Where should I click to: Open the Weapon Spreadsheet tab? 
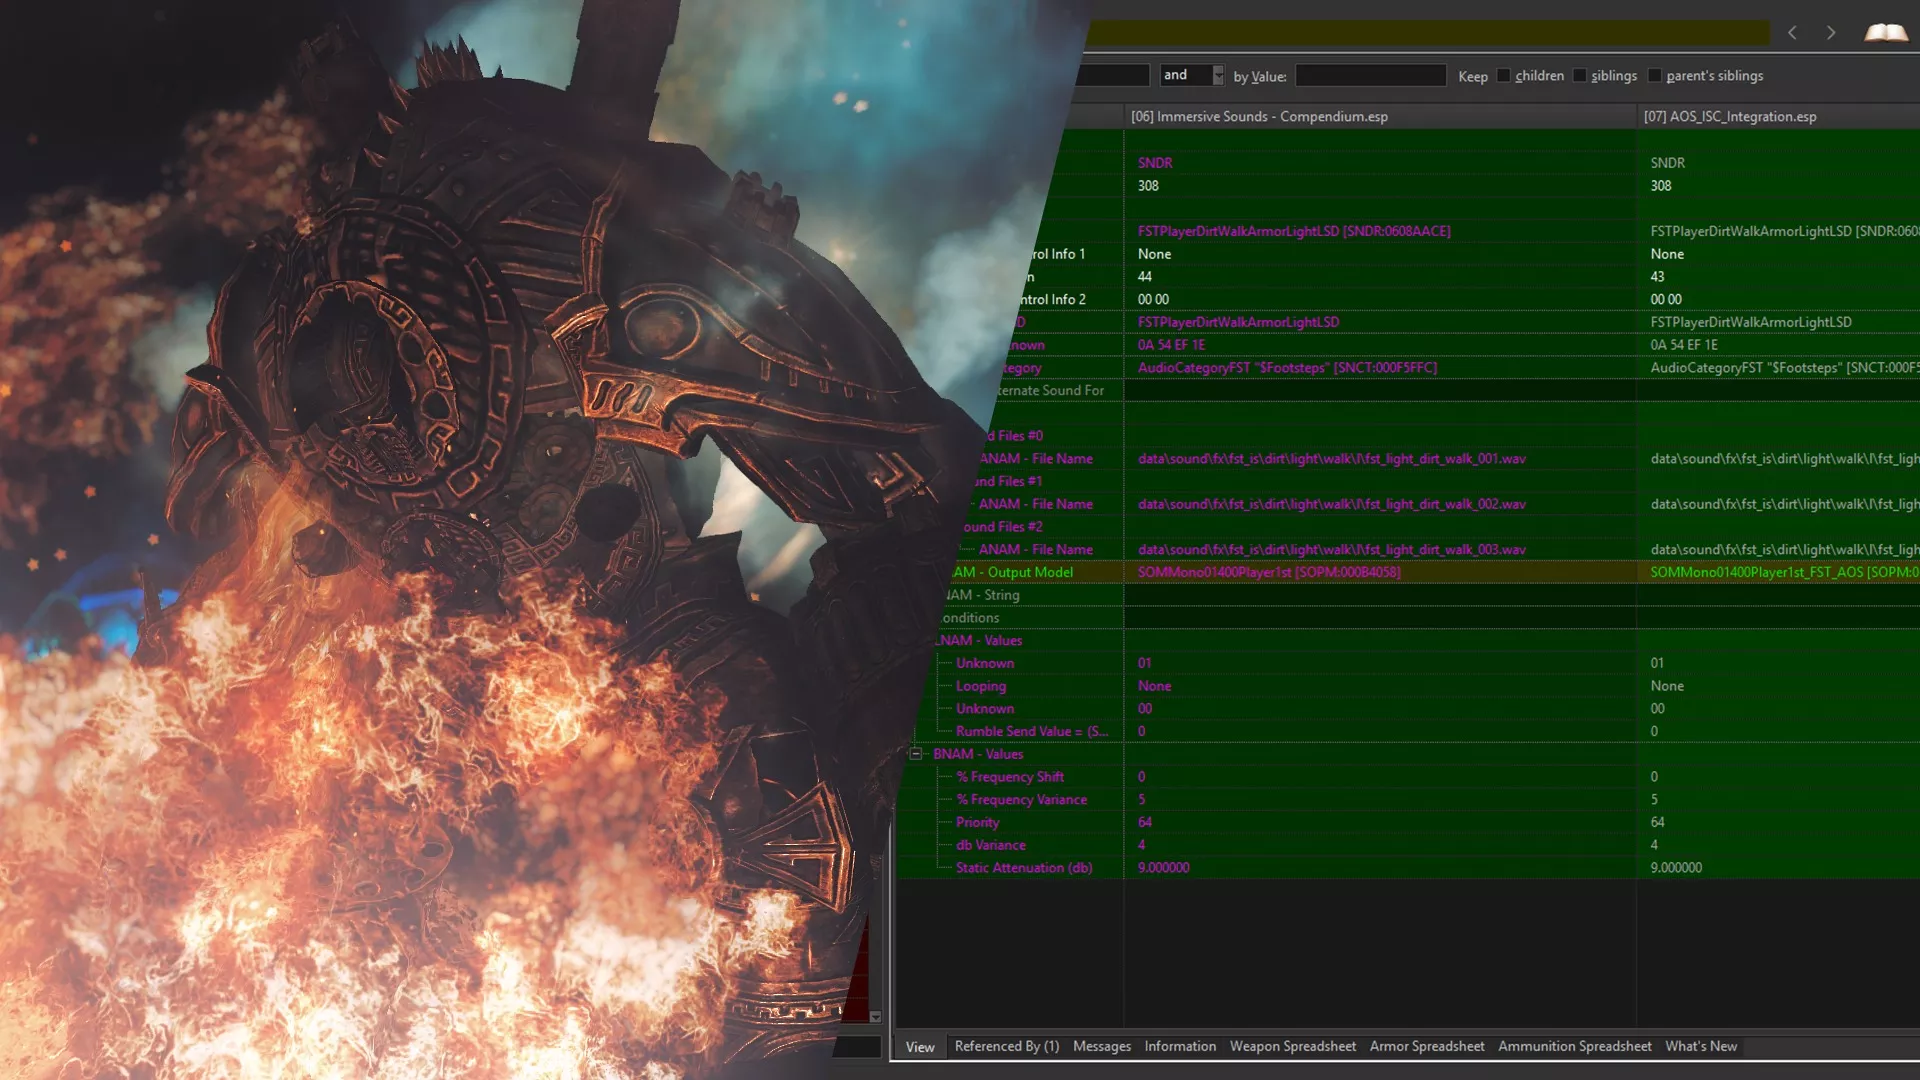1292,1046
